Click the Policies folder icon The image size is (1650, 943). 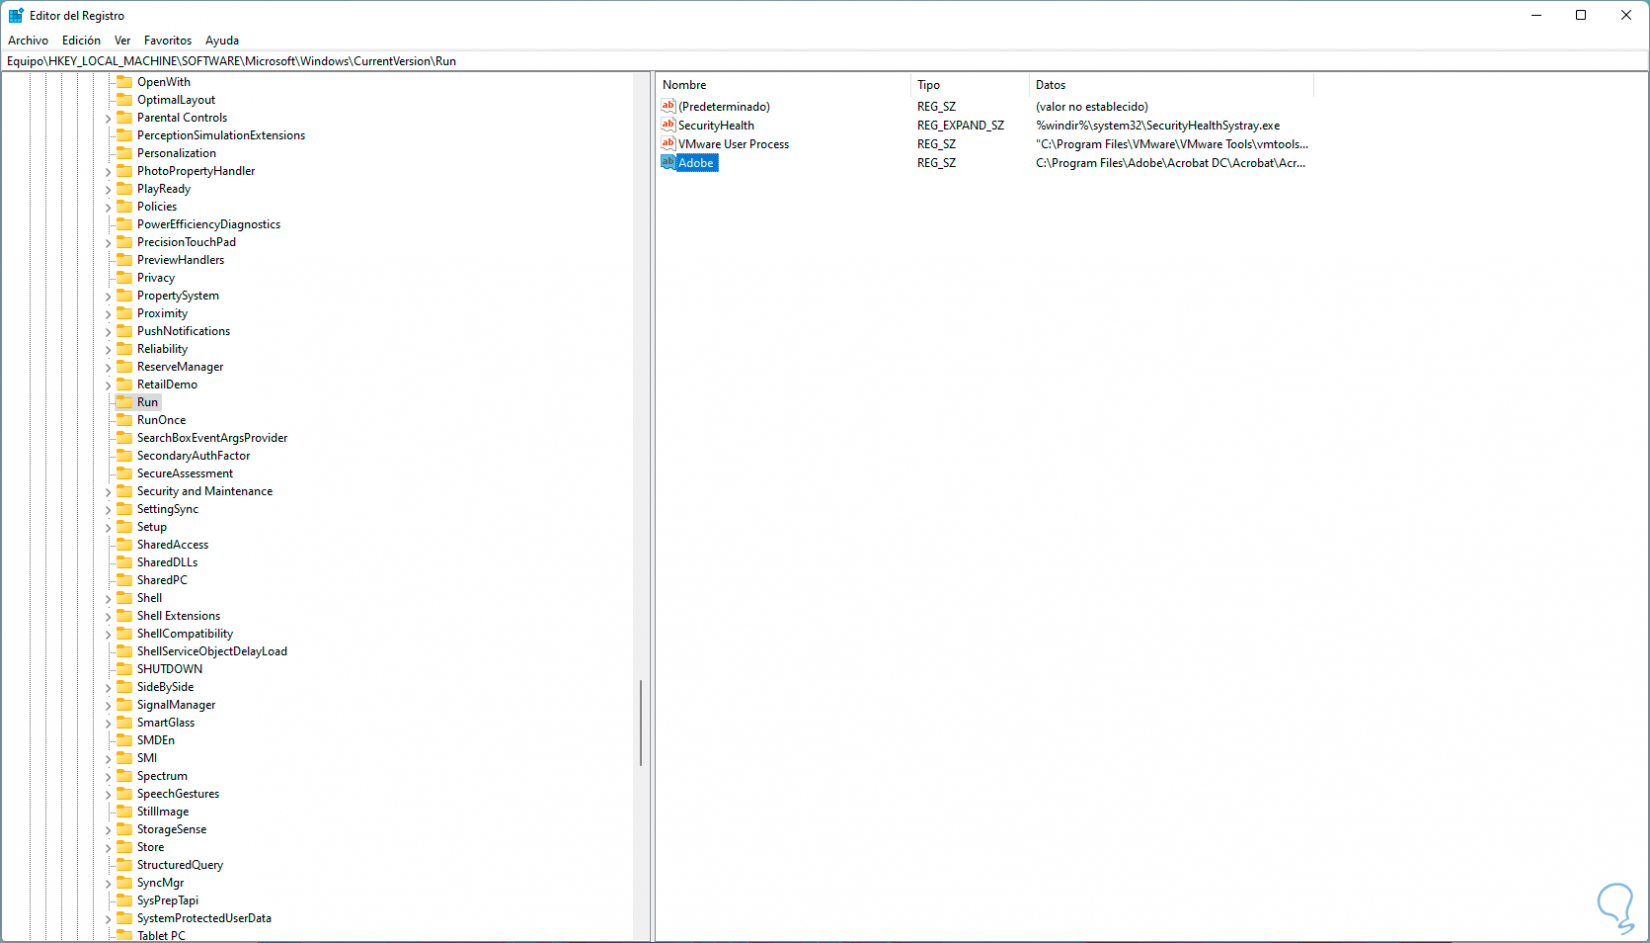pyautogui.click(x=124, y=206)
